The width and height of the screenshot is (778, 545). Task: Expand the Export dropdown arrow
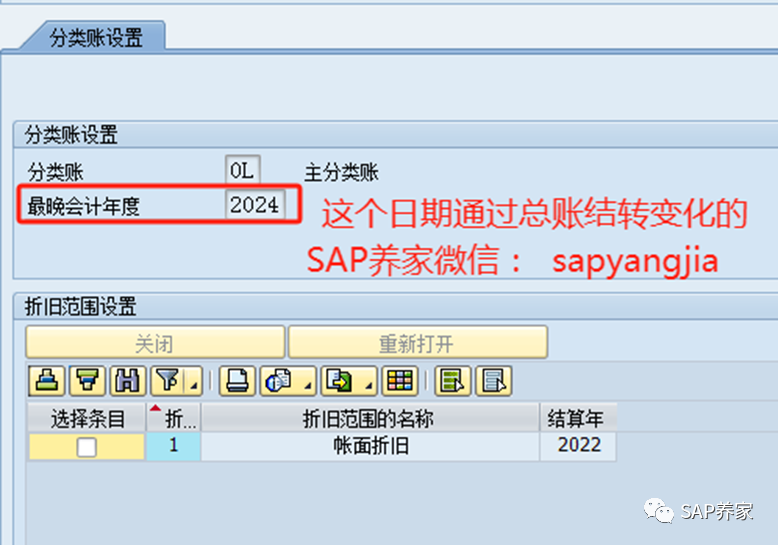click(369, 381)
